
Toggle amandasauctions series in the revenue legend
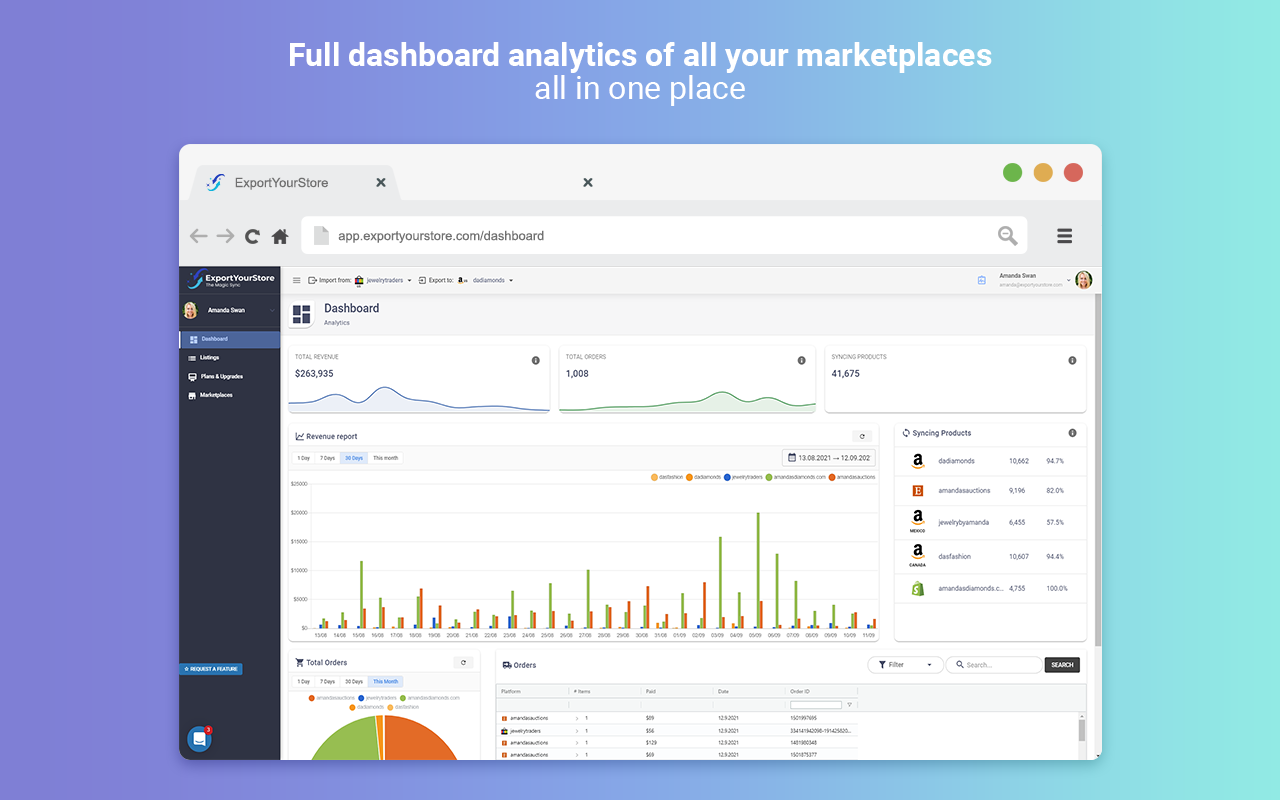tap(853, 478)
